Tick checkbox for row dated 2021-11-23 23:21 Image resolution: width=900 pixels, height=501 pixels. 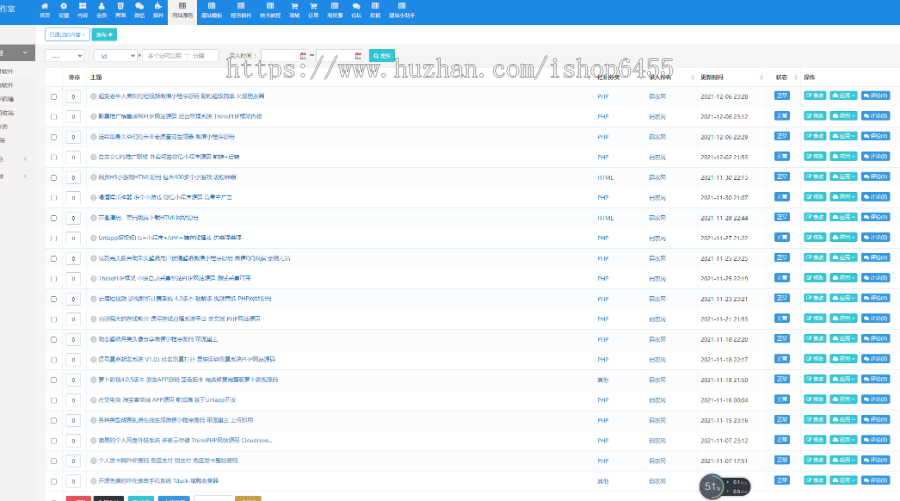click(x=54, y=299)
